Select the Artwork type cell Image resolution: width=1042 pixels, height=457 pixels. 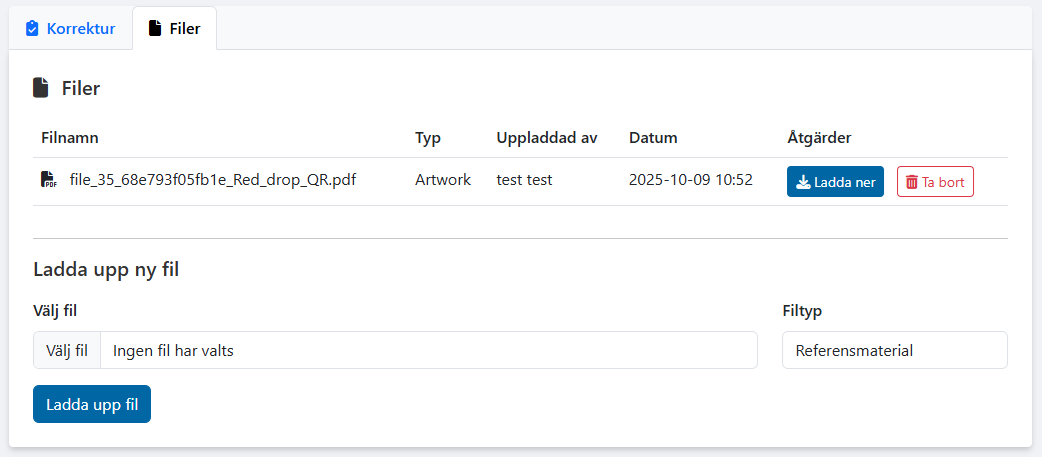click(x=443, y=180)
